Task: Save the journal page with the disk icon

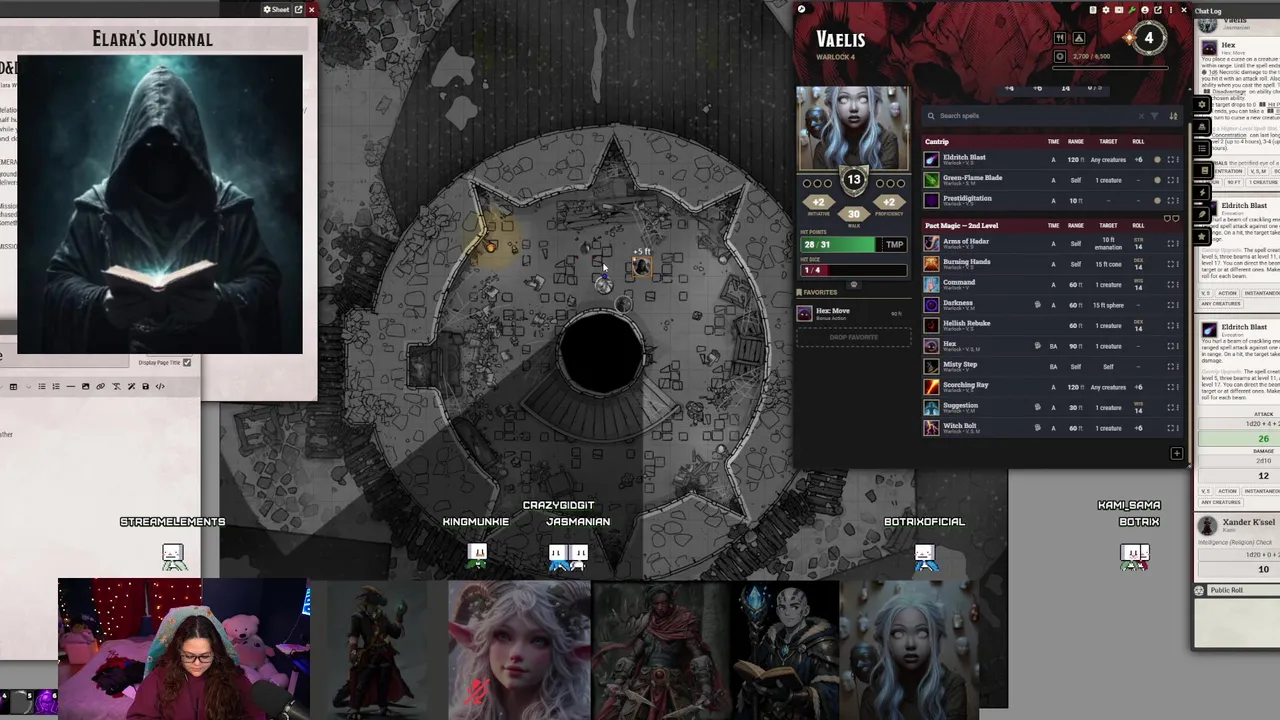Action: [145, 386]
